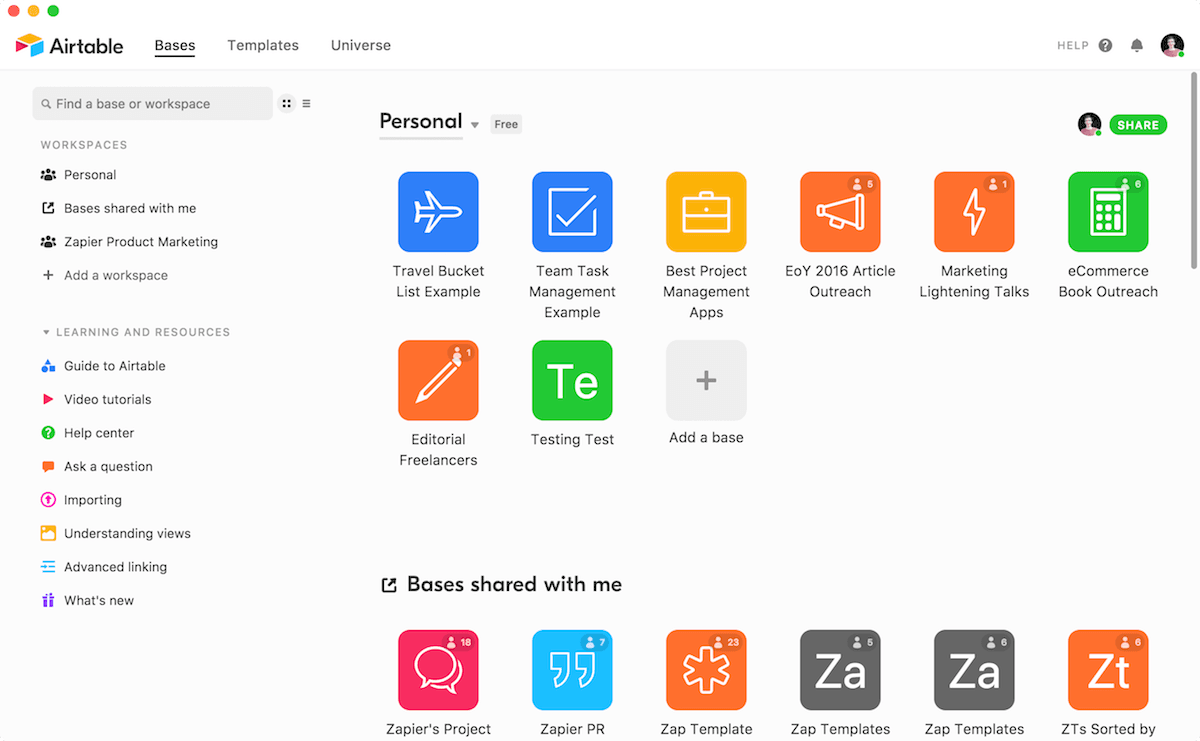Open the Help question mark icon
The image size is (1200, 741).
click(x=1105, y=45)
